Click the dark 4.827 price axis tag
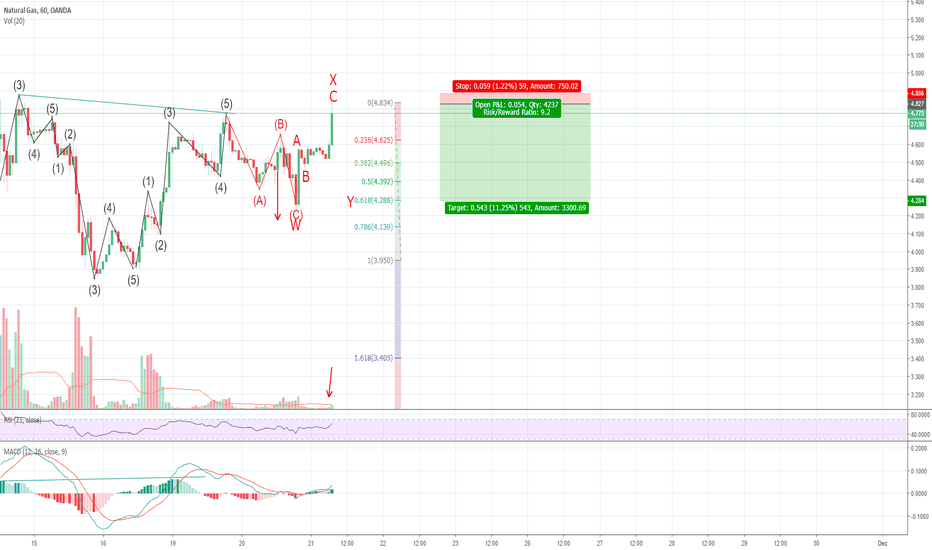 [917, 103]
